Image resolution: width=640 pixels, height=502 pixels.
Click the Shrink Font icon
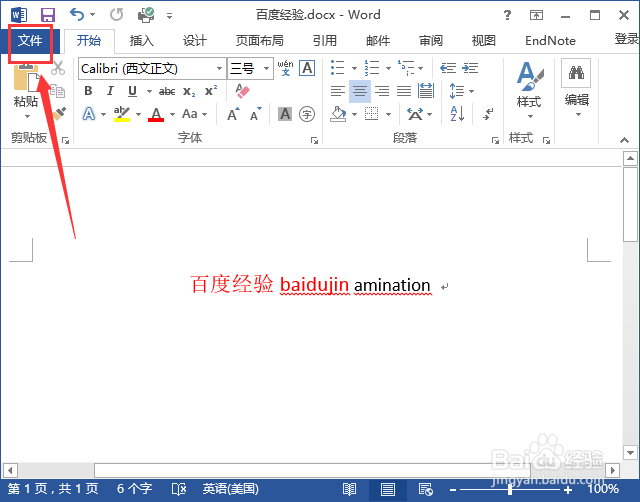pyautogui.click(x=256, y=114)
